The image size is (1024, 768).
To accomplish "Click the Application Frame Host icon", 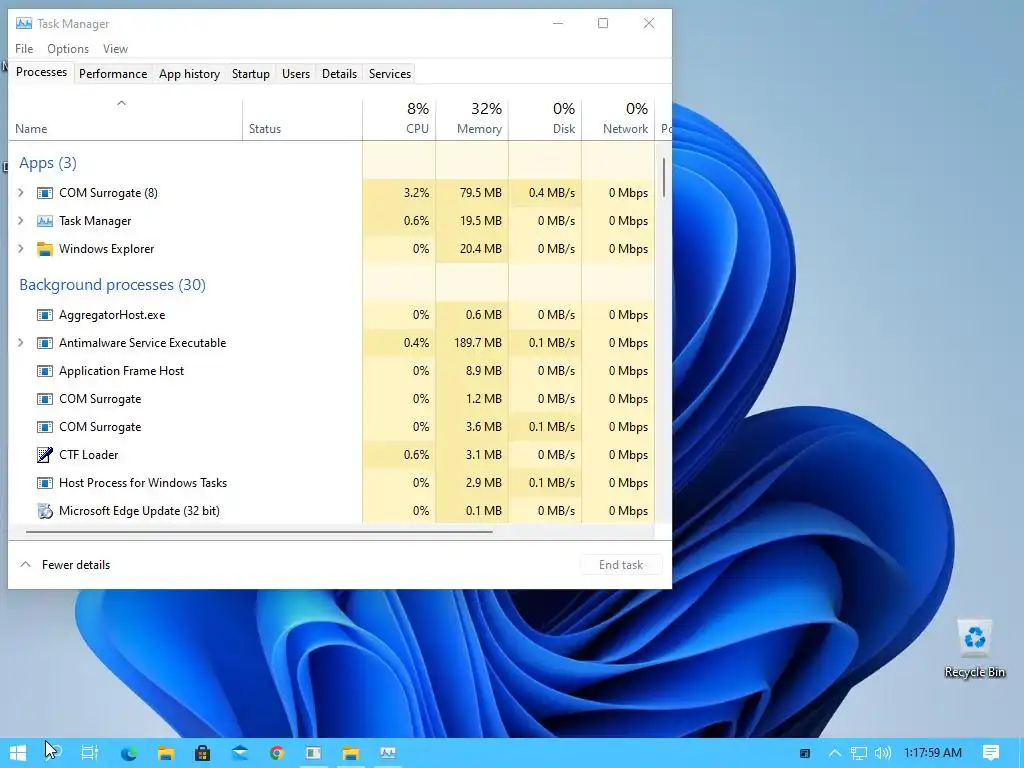I will click(44, 372).
